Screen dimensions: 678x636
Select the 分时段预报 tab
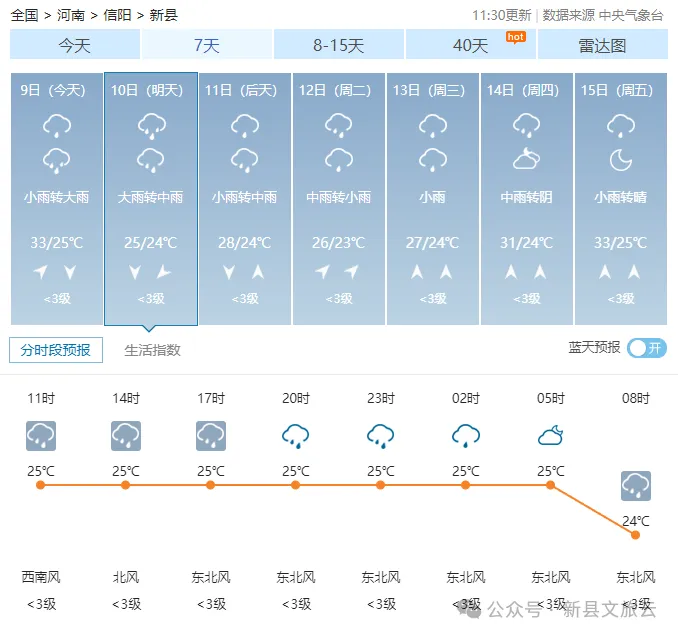56,350
